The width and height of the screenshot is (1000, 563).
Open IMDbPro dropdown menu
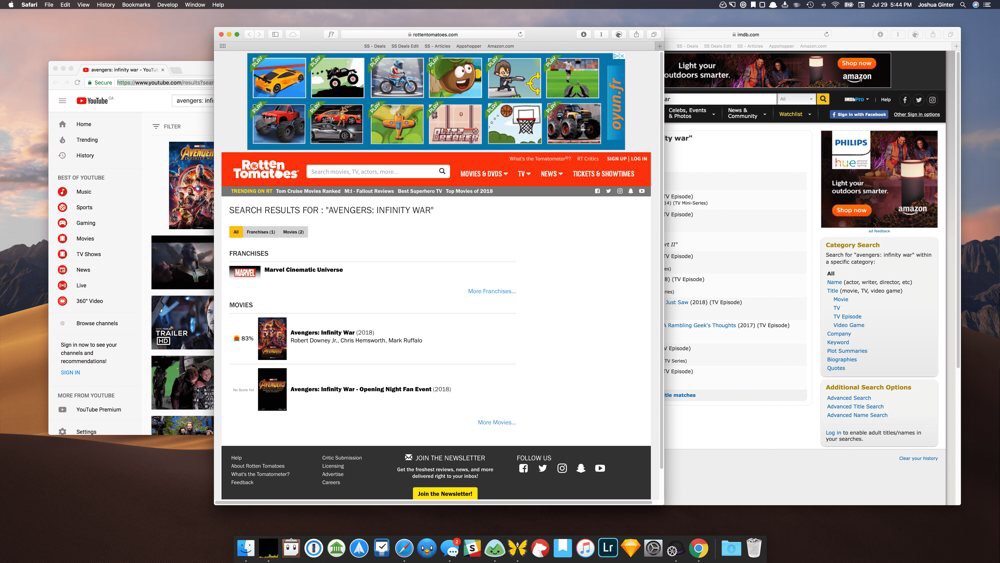pos(857,99)
